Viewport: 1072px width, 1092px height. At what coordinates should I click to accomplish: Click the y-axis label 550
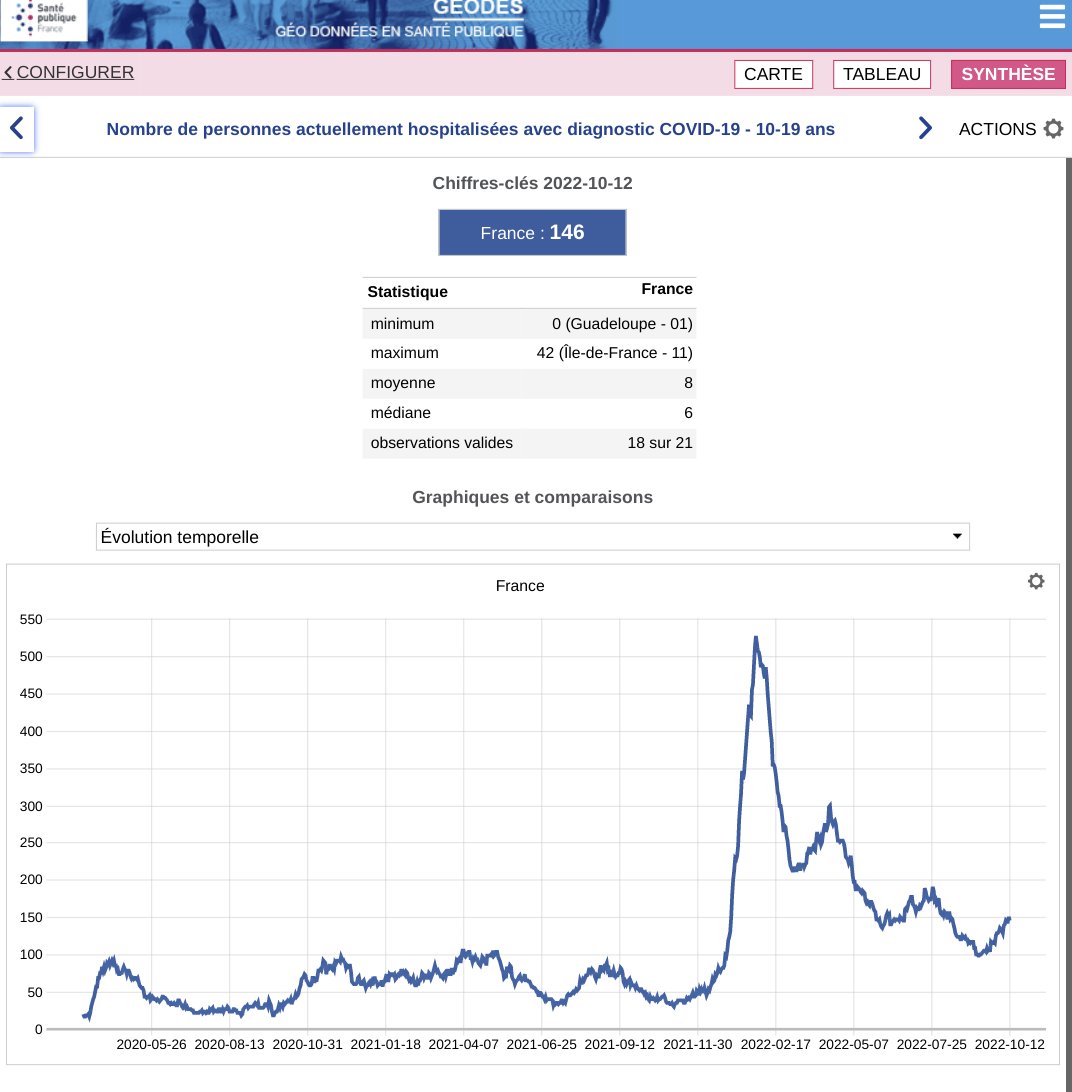tap(31, 619)
